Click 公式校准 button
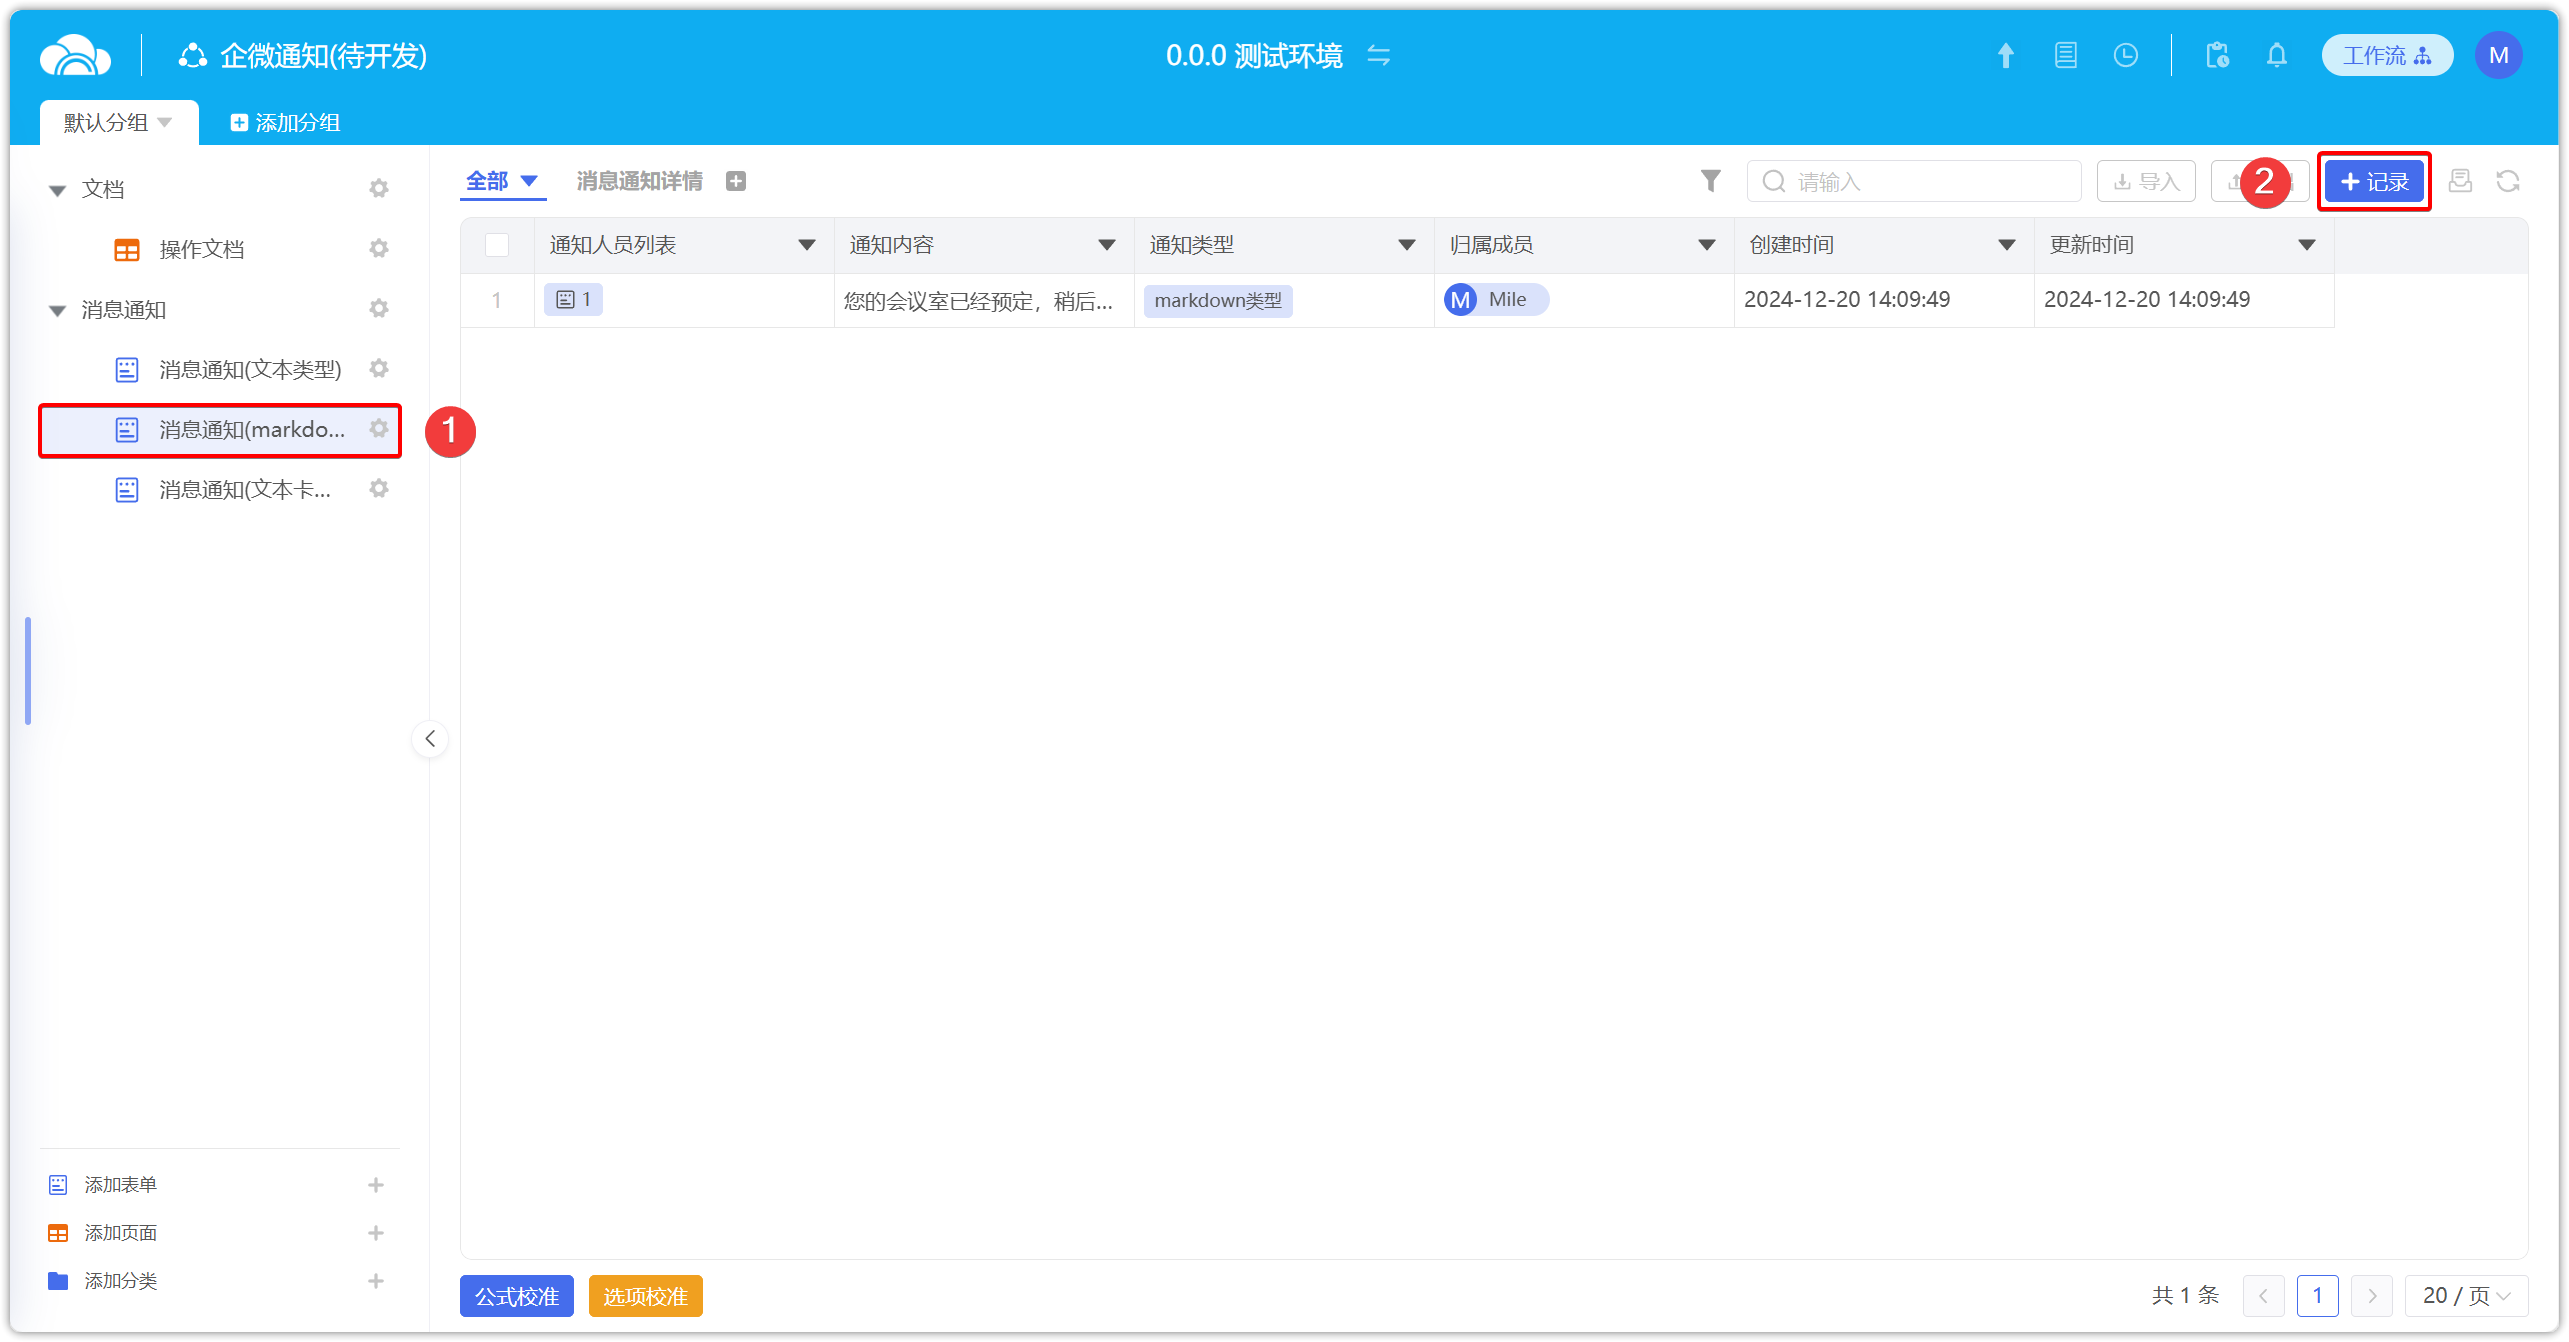The image size is (2569, 1342). [516, 1296]
